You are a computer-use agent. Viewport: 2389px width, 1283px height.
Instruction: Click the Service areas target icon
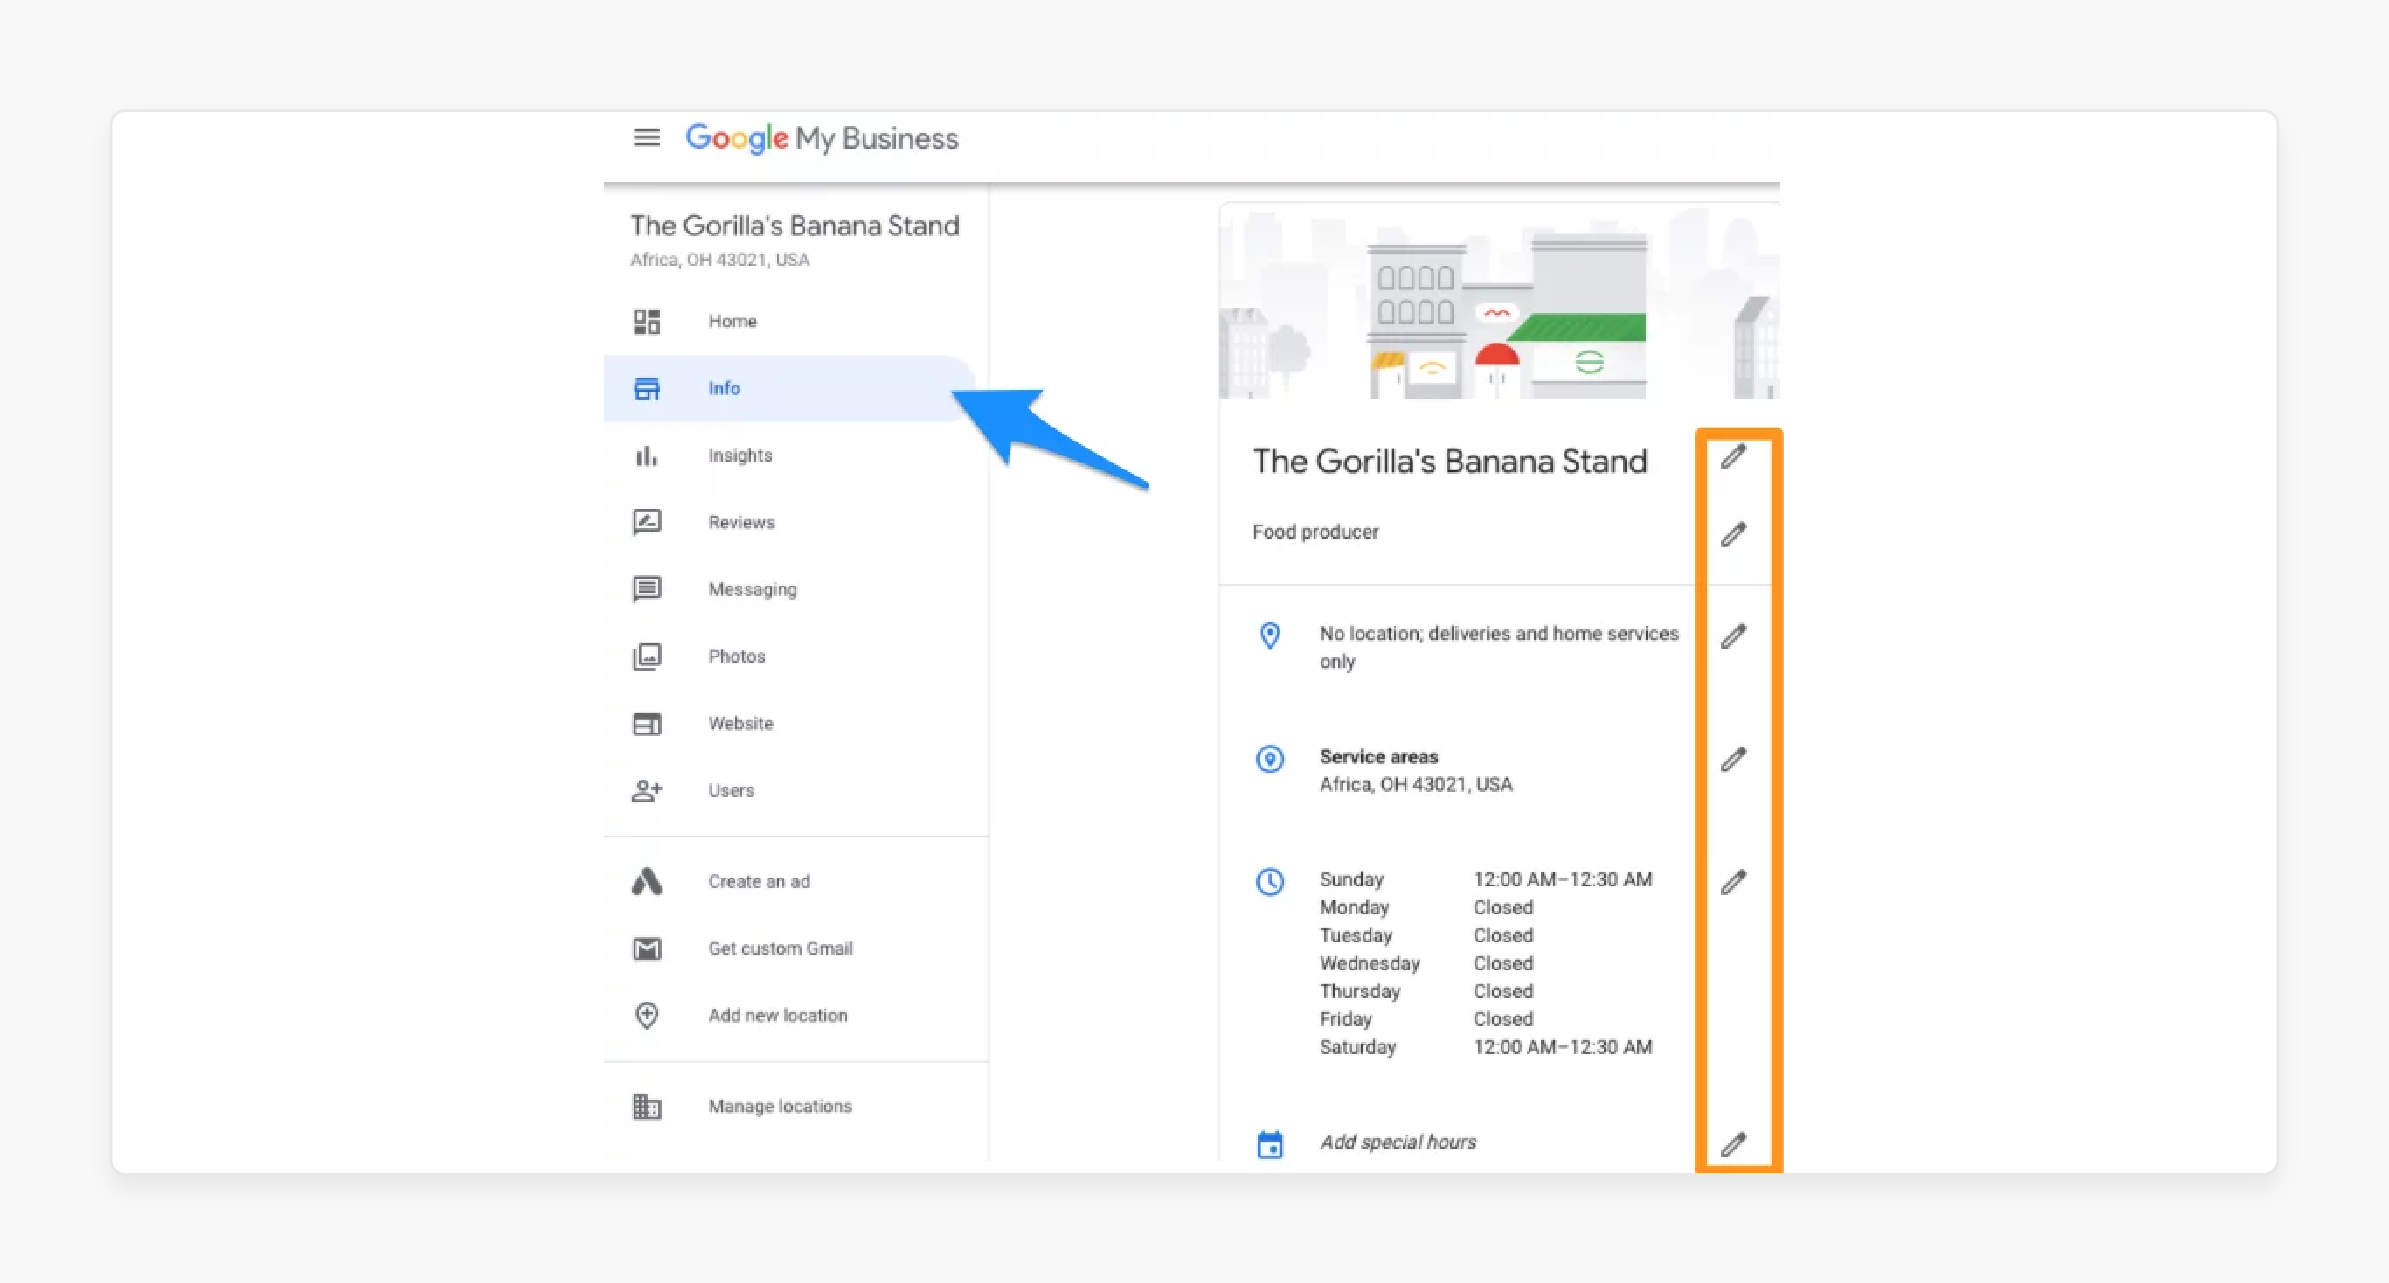pyautogui.click(x=1270, y=759)
